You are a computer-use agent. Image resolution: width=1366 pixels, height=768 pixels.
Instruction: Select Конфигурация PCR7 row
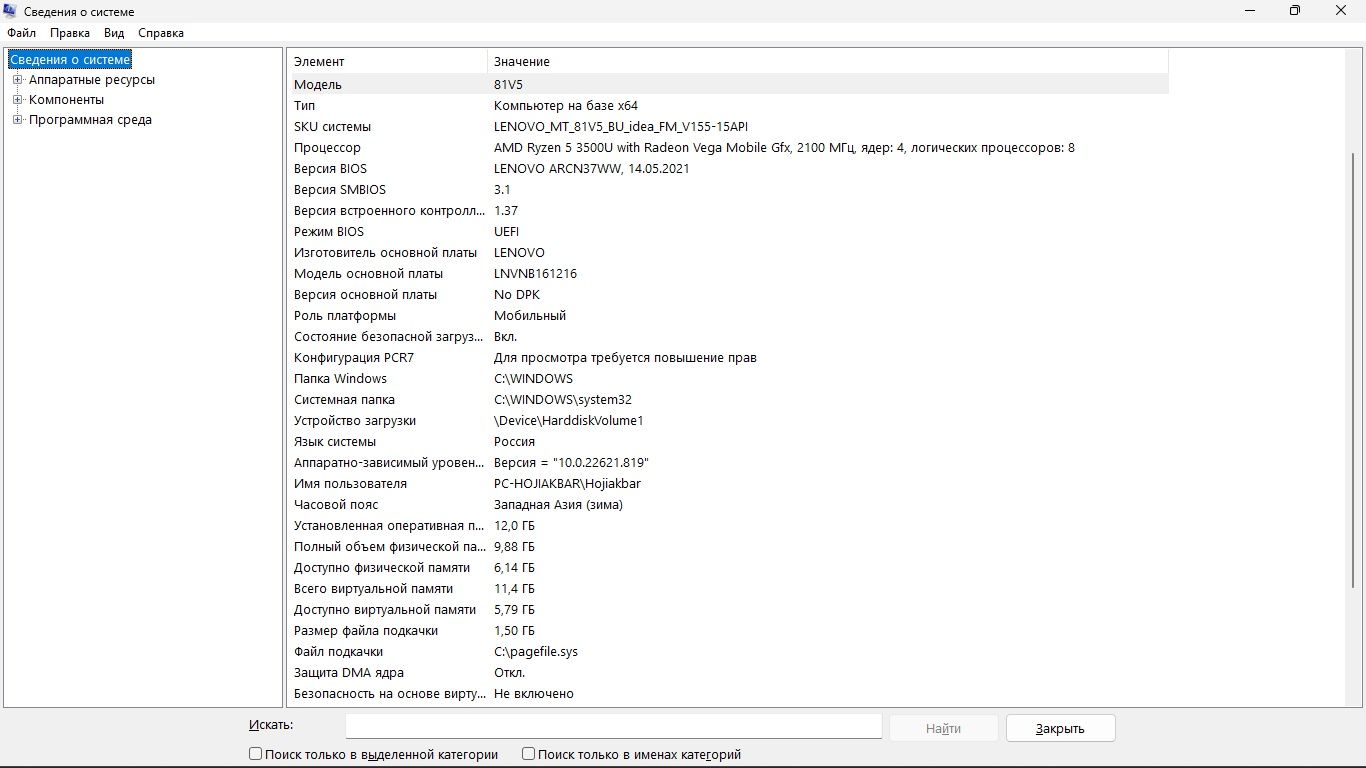[x=730, y=358]
